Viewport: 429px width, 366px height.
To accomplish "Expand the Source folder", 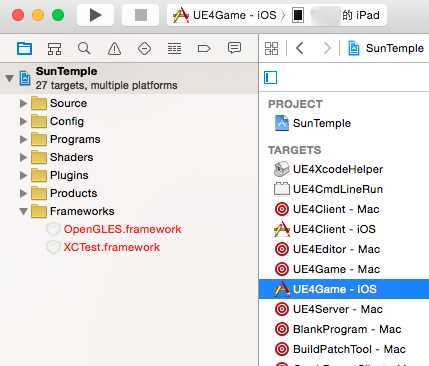I will [23, 103].
